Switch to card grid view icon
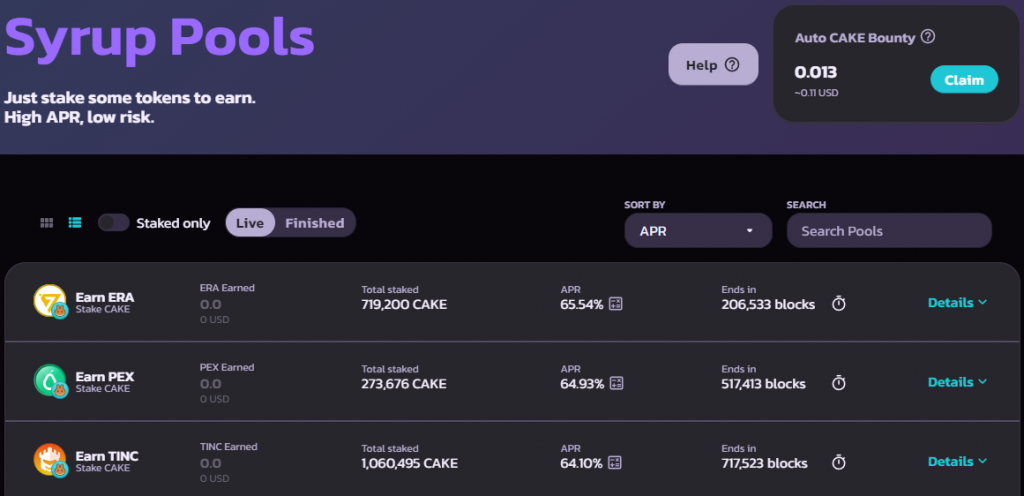The width and height of the screenshot is (1024, 496). click(x=46, y=223)
